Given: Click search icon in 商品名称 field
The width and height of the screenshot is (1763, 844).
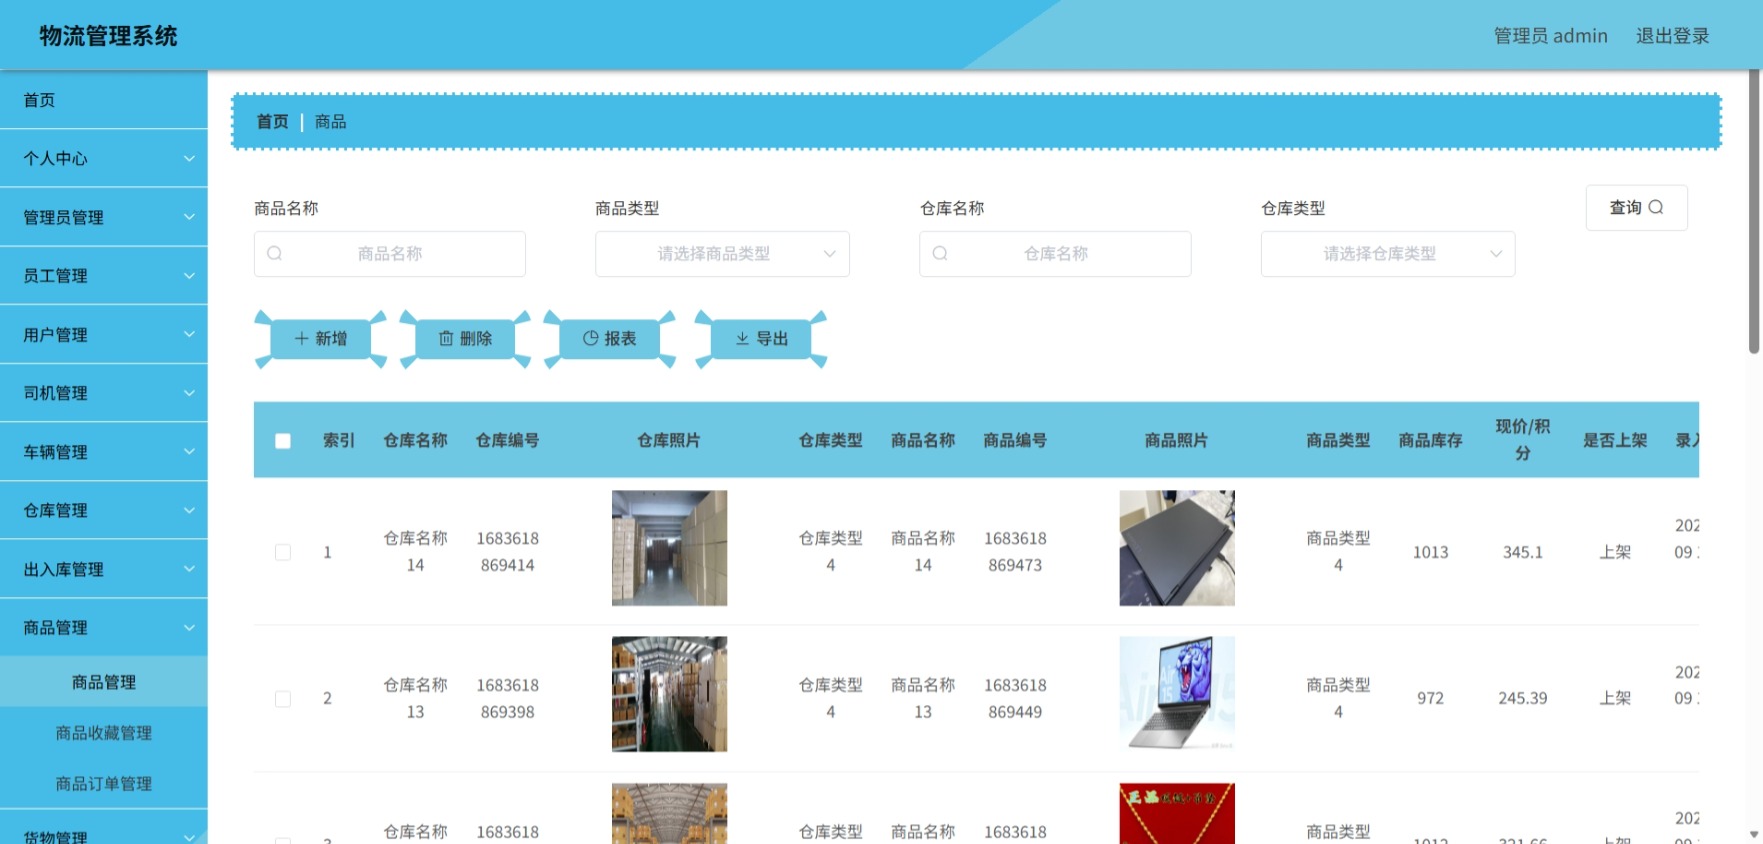Looking at the screenshot, I should point(275,254).
